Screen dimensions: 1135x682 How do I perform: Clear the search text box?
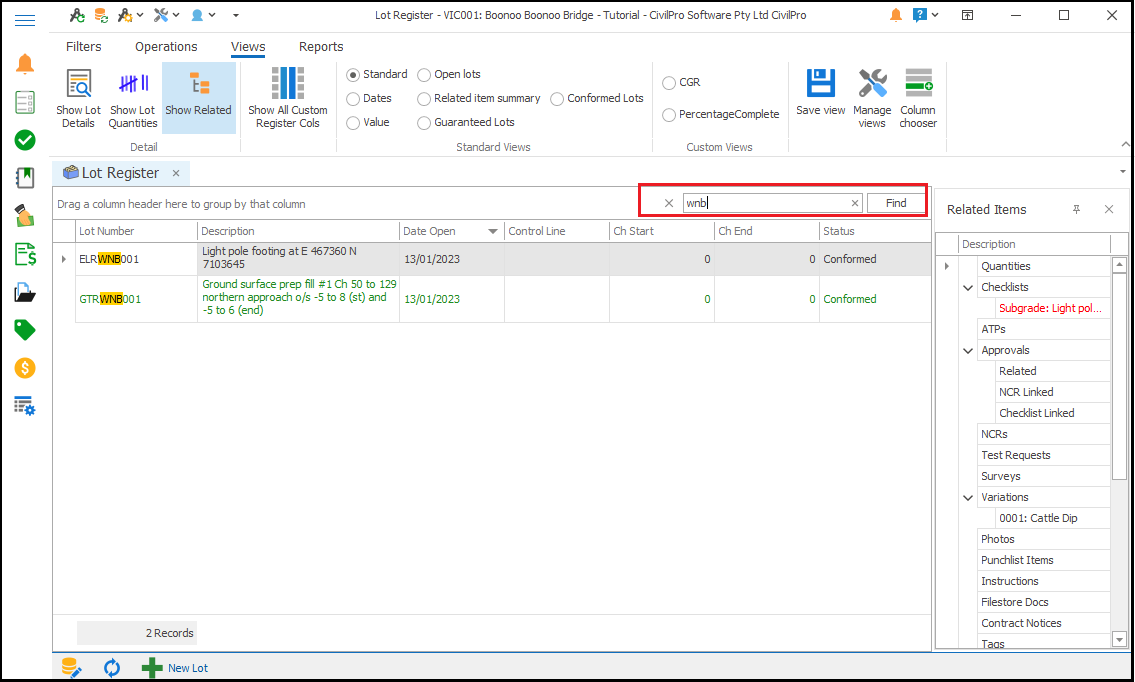pyautogui.click(x=855, y=203)
